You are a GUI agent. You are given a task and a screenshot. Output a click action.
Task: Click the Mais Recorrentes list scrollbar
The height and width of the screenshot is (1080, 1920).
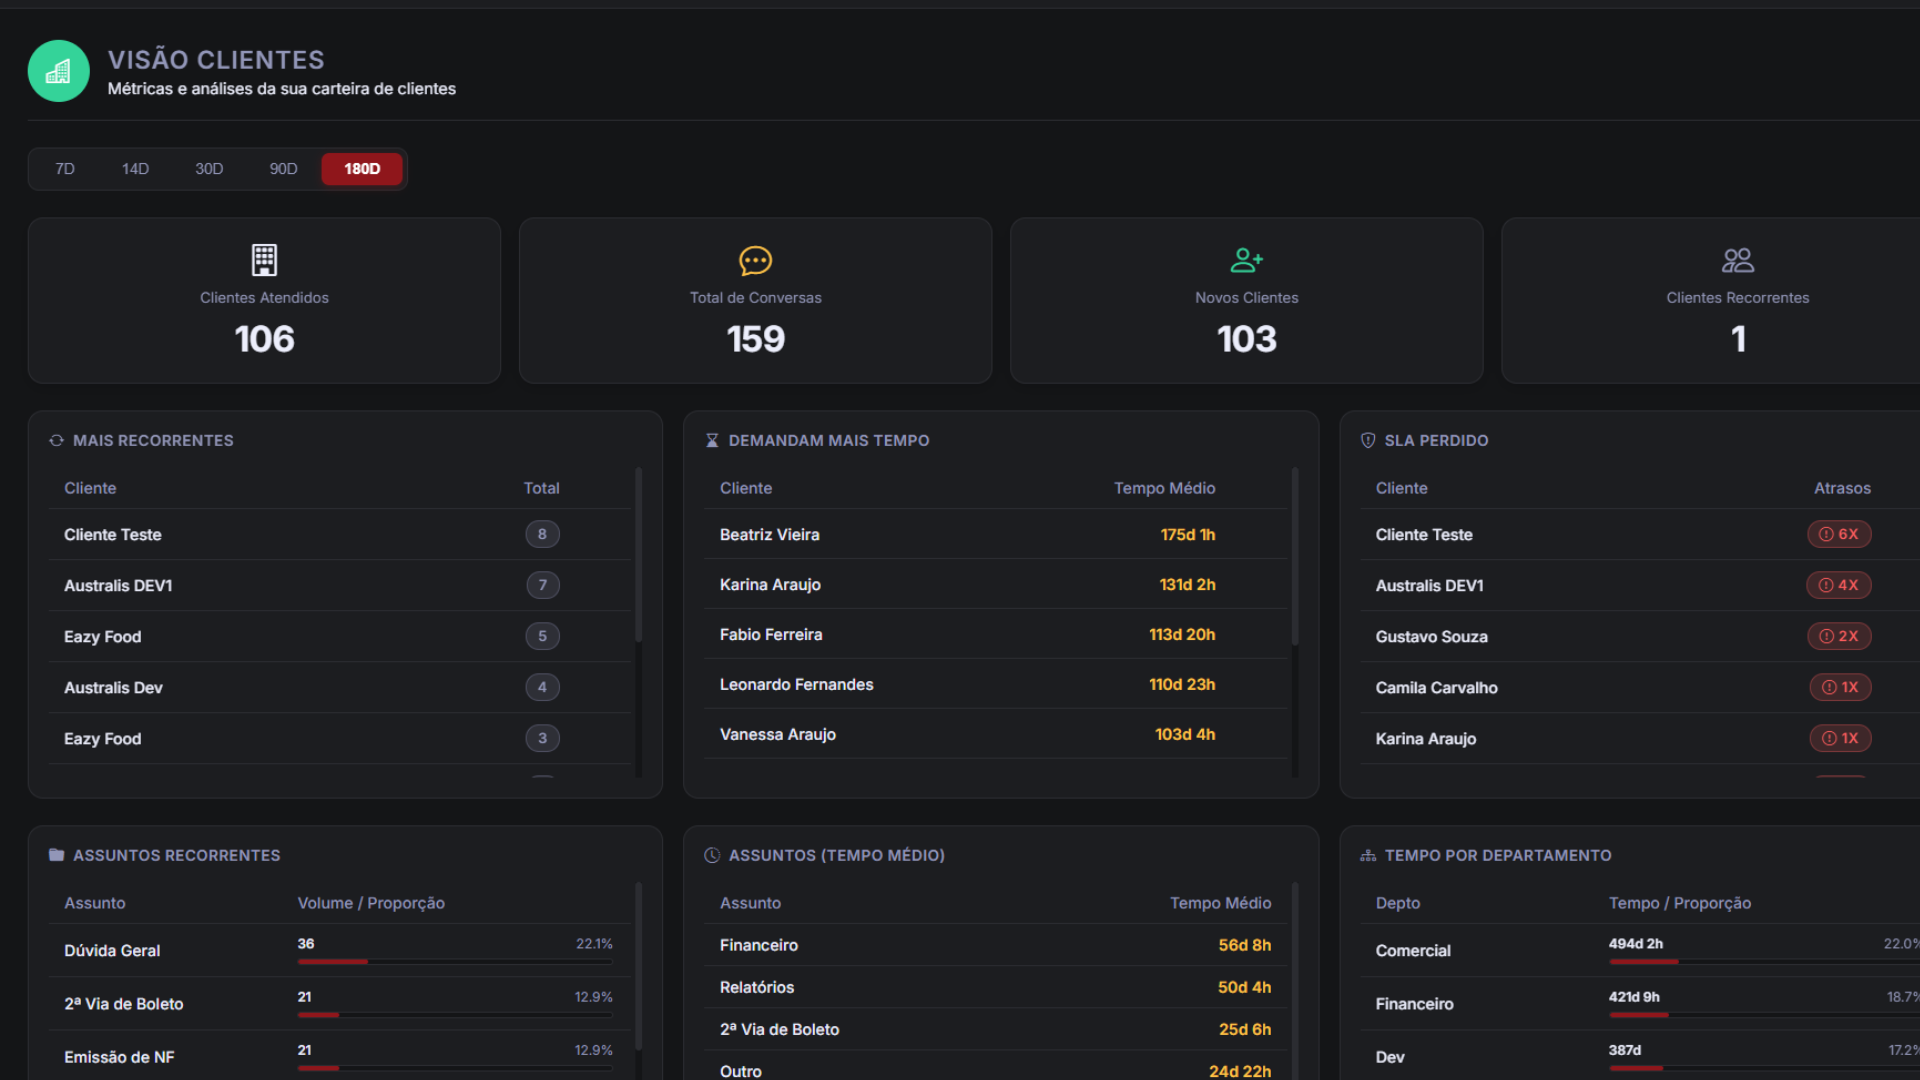(638, 555)
